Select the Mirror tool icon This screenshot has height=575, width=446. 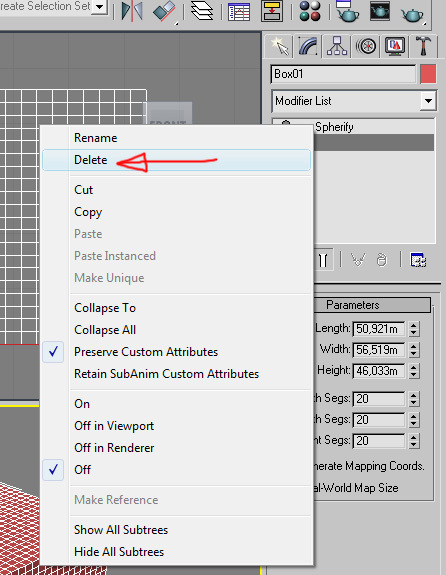(x=132, y=11)
